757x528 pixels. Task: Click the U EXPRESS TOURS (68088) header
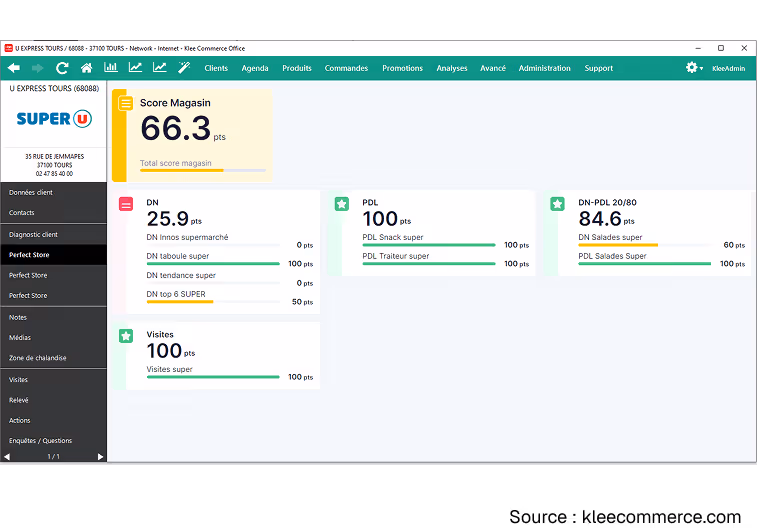(x=54, y=88)
